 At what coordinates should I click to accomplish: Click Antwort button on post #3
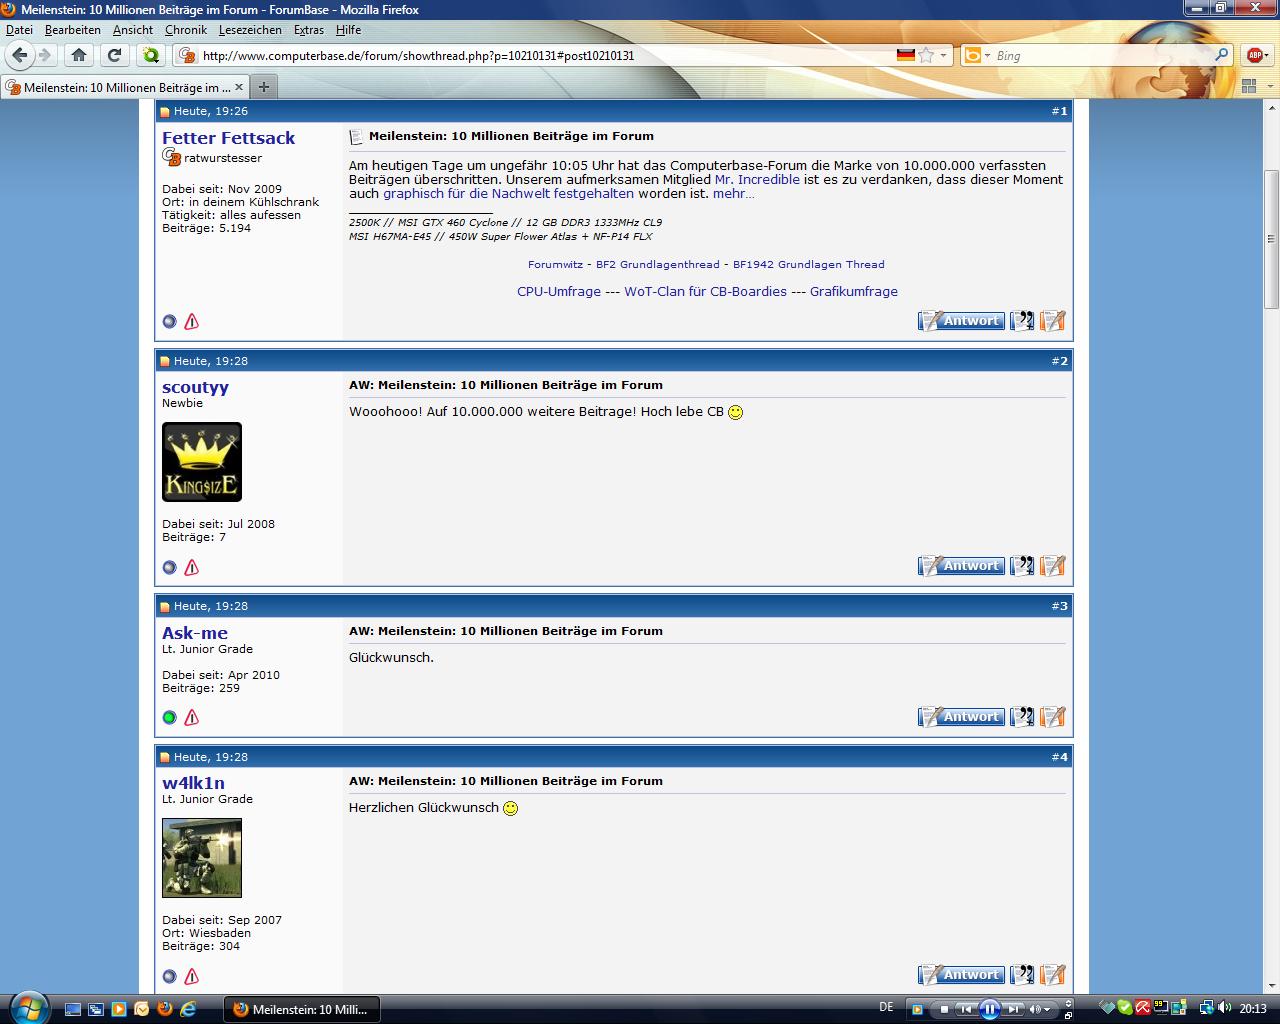[961, 717]
